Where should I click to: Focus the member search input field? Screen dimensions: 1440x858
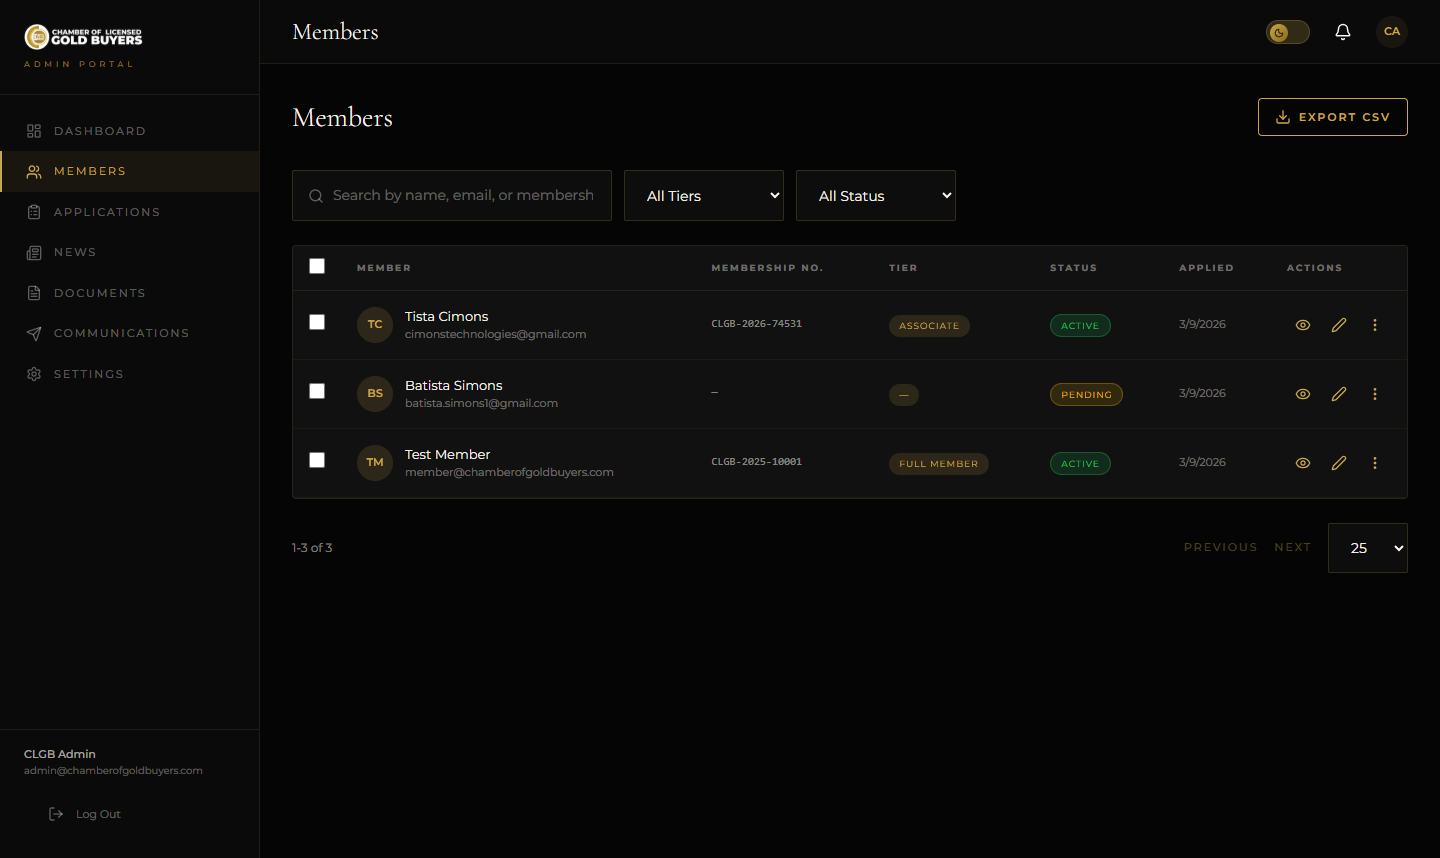point(462,196)
